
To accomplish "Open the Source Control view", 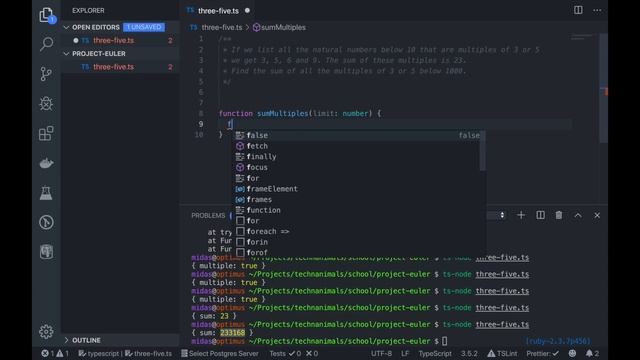I will tap(46, 74).
